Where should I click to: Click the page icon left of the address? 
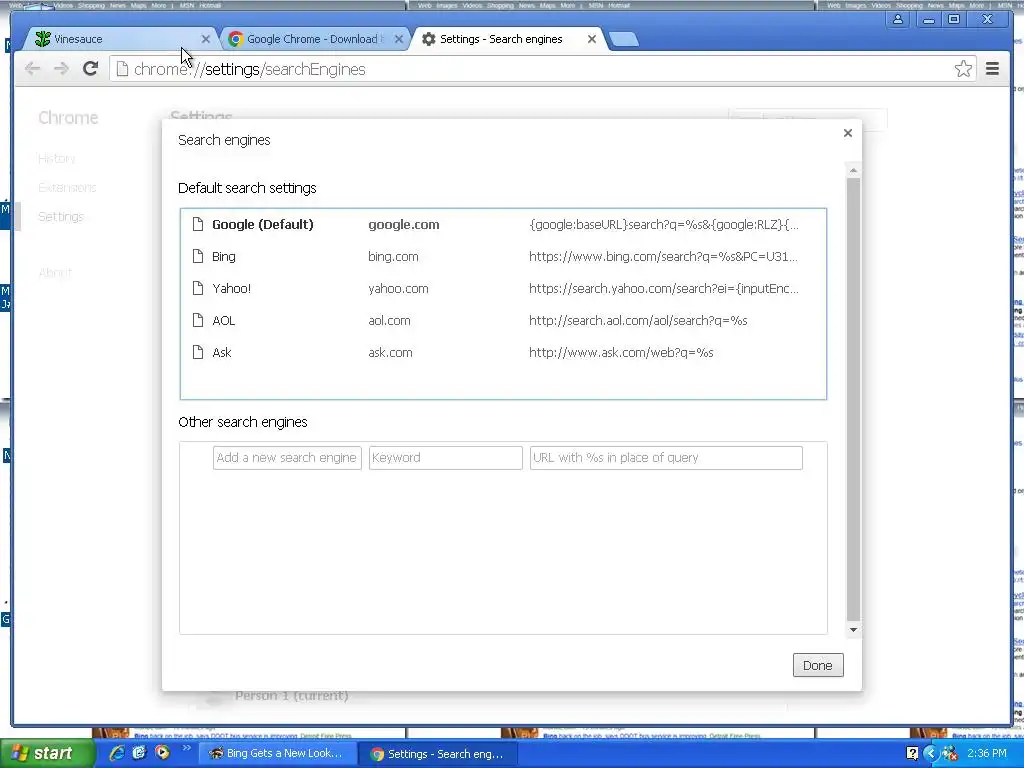[122, 69]
